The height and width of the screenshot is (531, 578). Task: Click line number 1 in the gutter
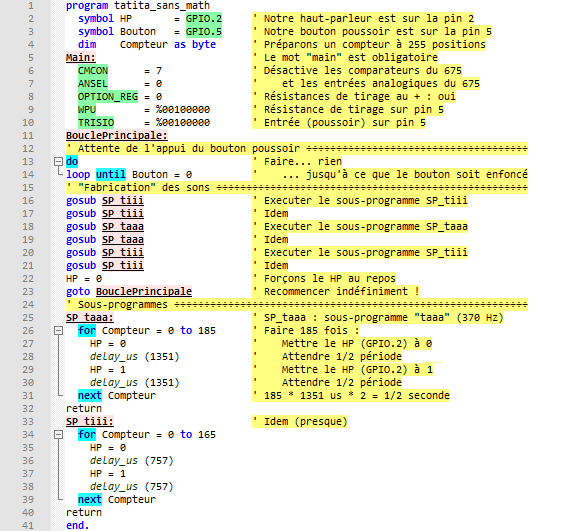click(31, 6)
